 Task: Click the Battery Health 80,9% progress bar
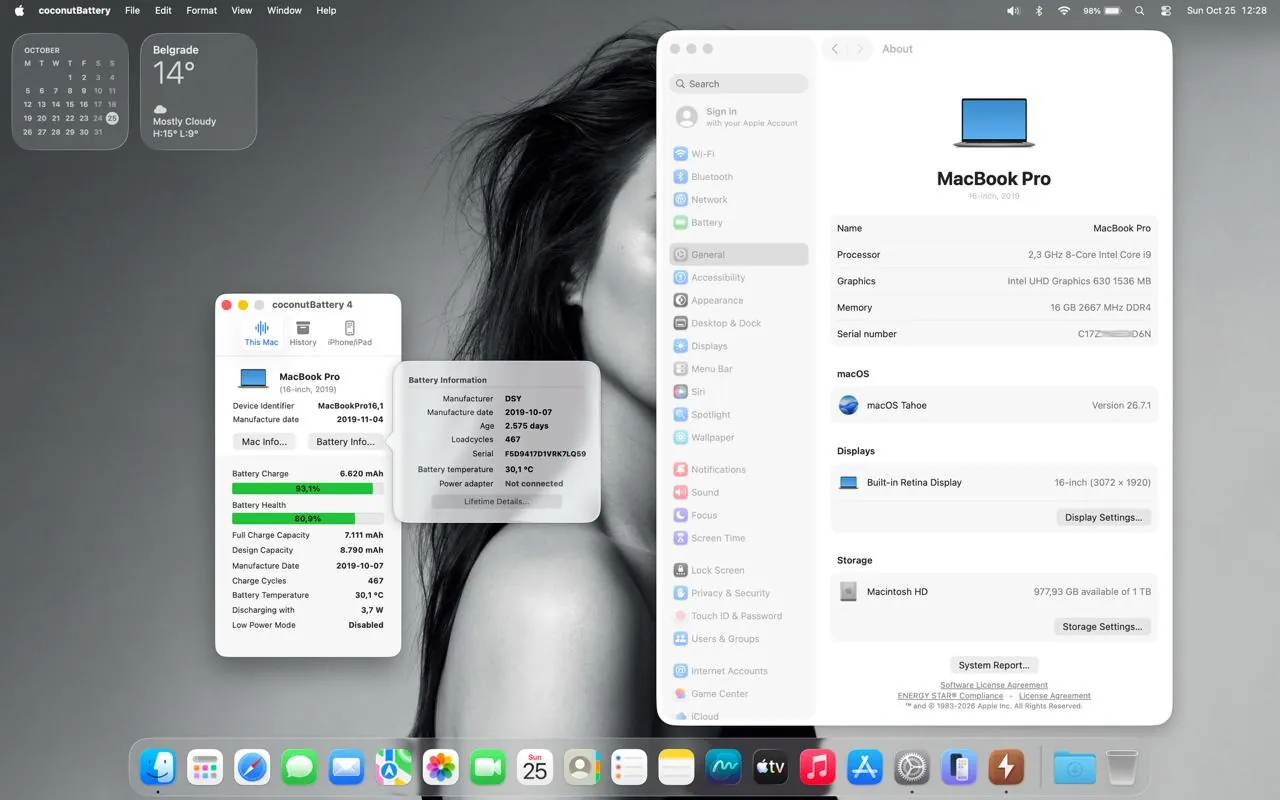tap(308, 519)
